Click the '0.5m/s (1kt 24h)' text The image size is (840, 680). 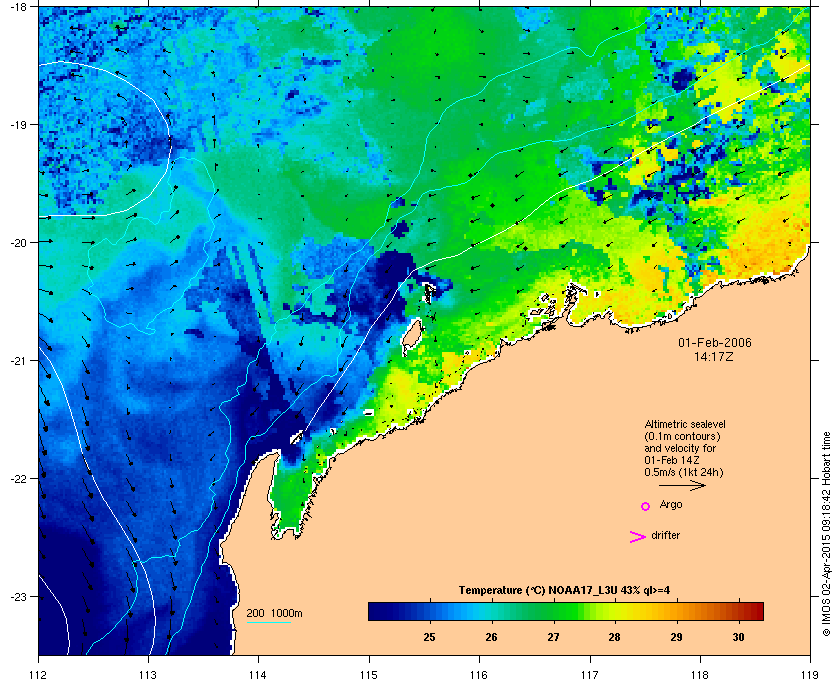[x=684, y=473]
